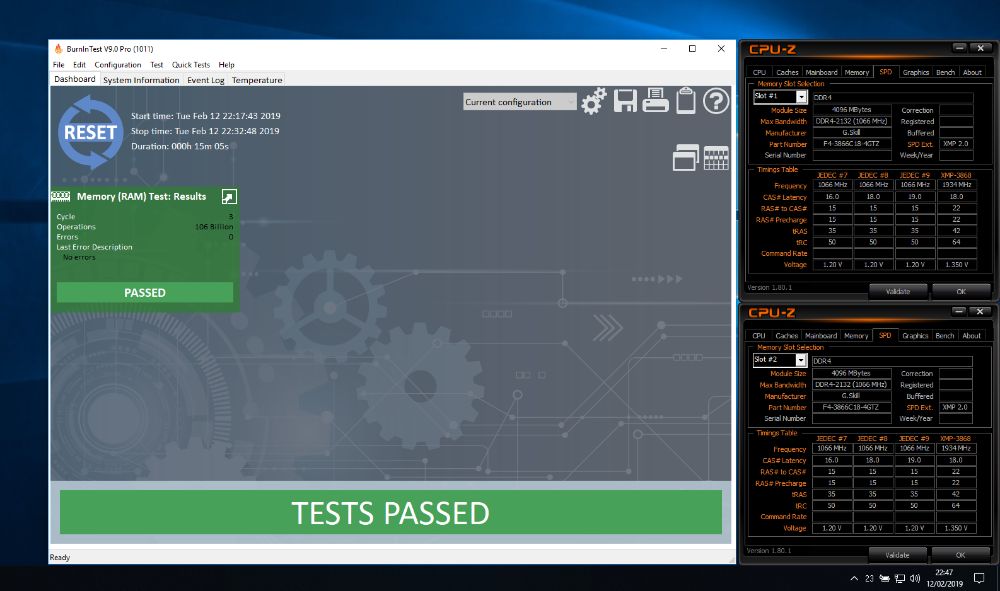Save results with floppy disk icon
Viewport: 1000px width, 591px height.
pos(625,101)
